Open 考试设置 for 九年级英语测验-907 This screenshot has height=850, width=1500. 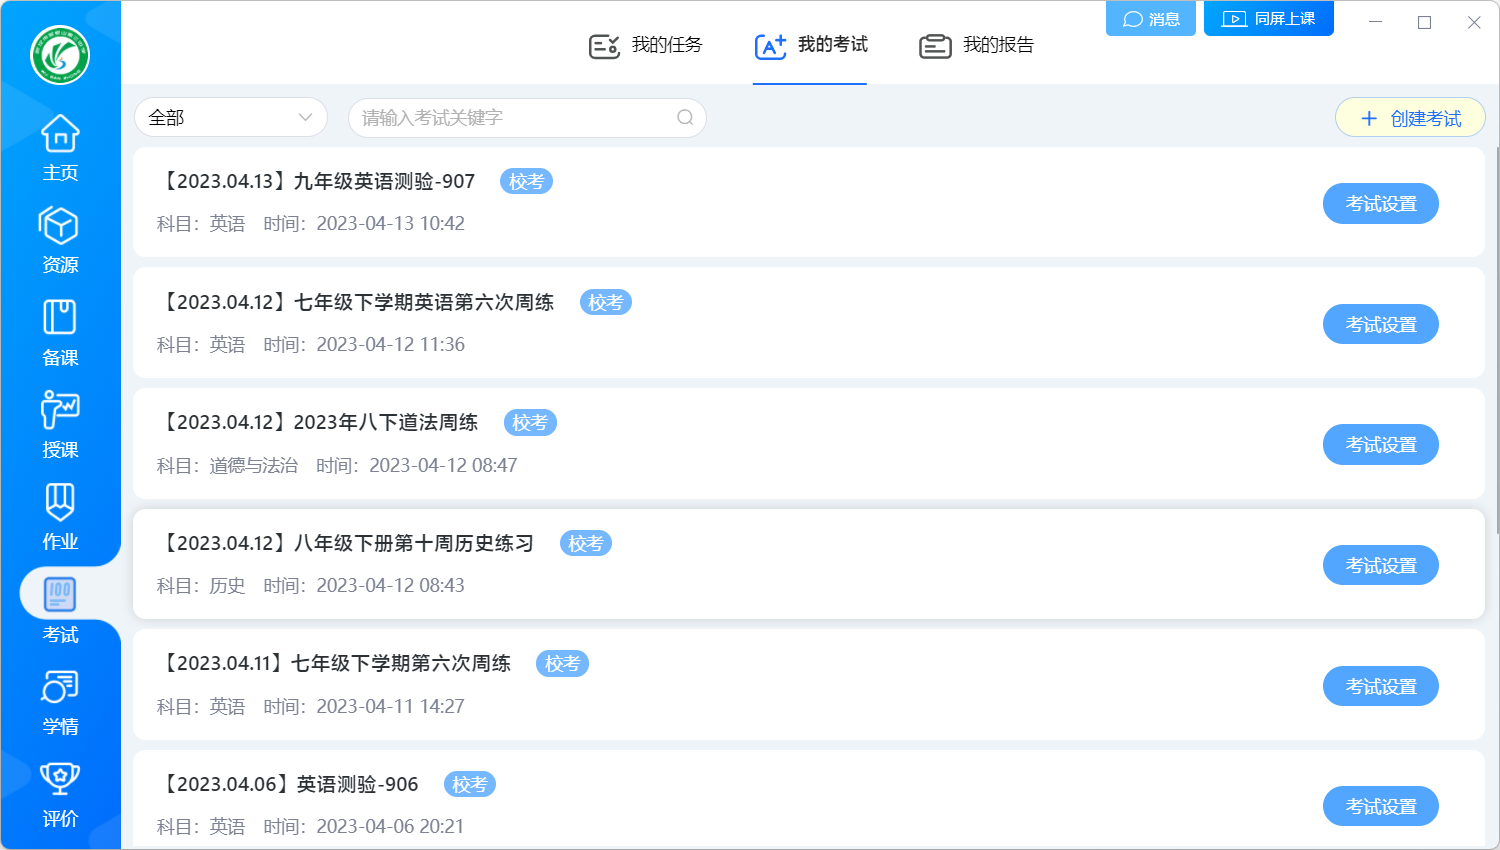(x=1380, y=204)
